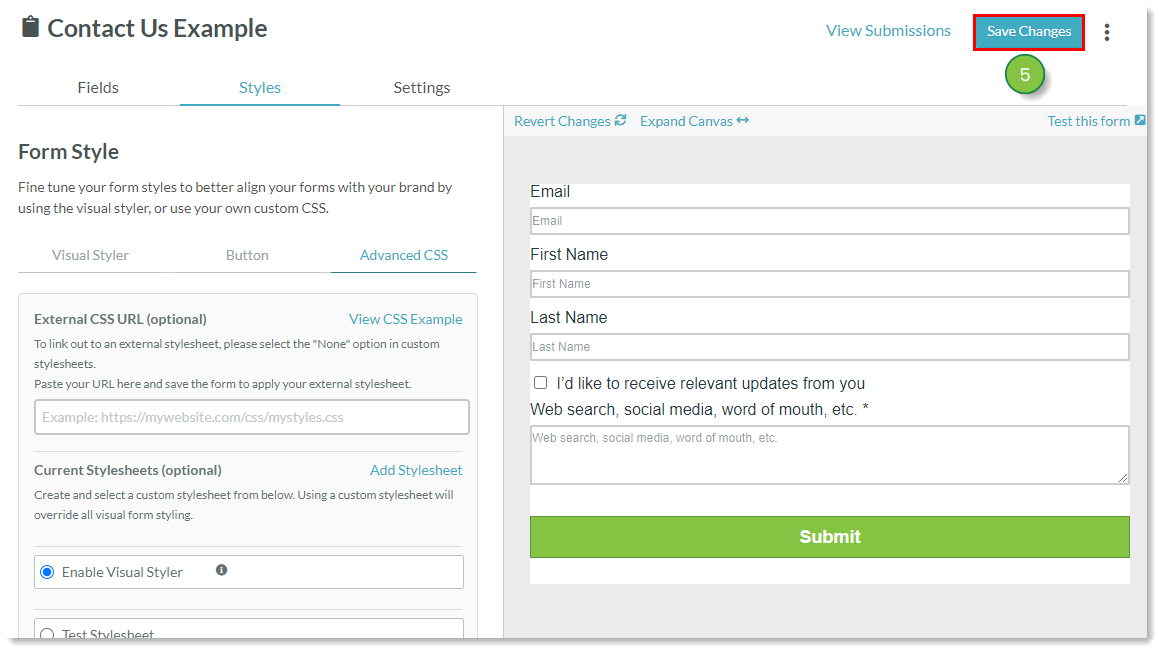Viewport: 1162px width, 653px height.
Task: Click 'External CSS URL (optional)' label
Action: tap(120, 319)
